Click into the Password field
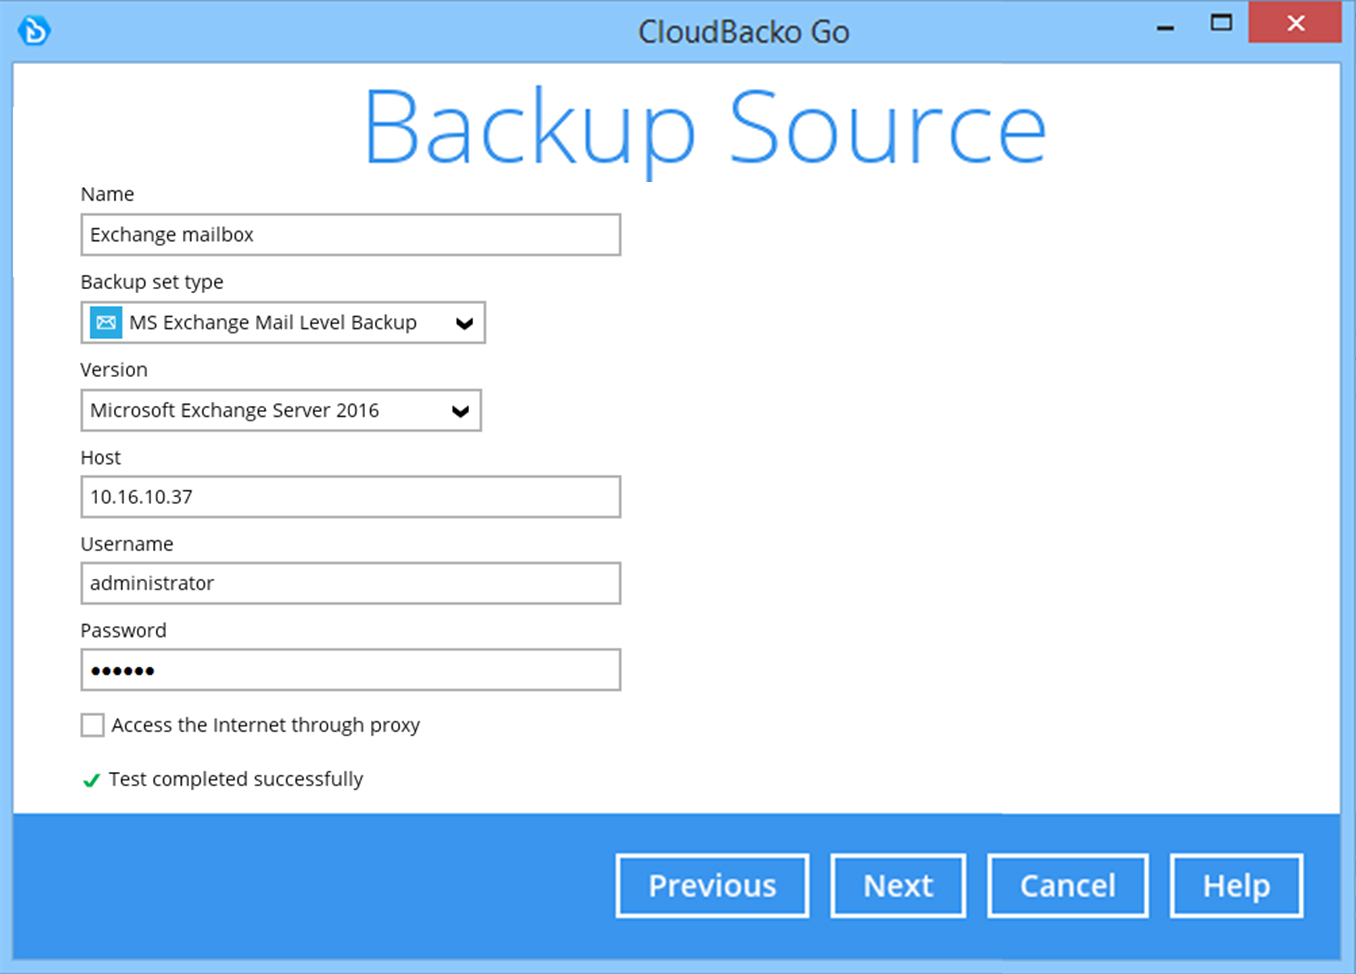The image size is (1356, 974). pos(350,670)
